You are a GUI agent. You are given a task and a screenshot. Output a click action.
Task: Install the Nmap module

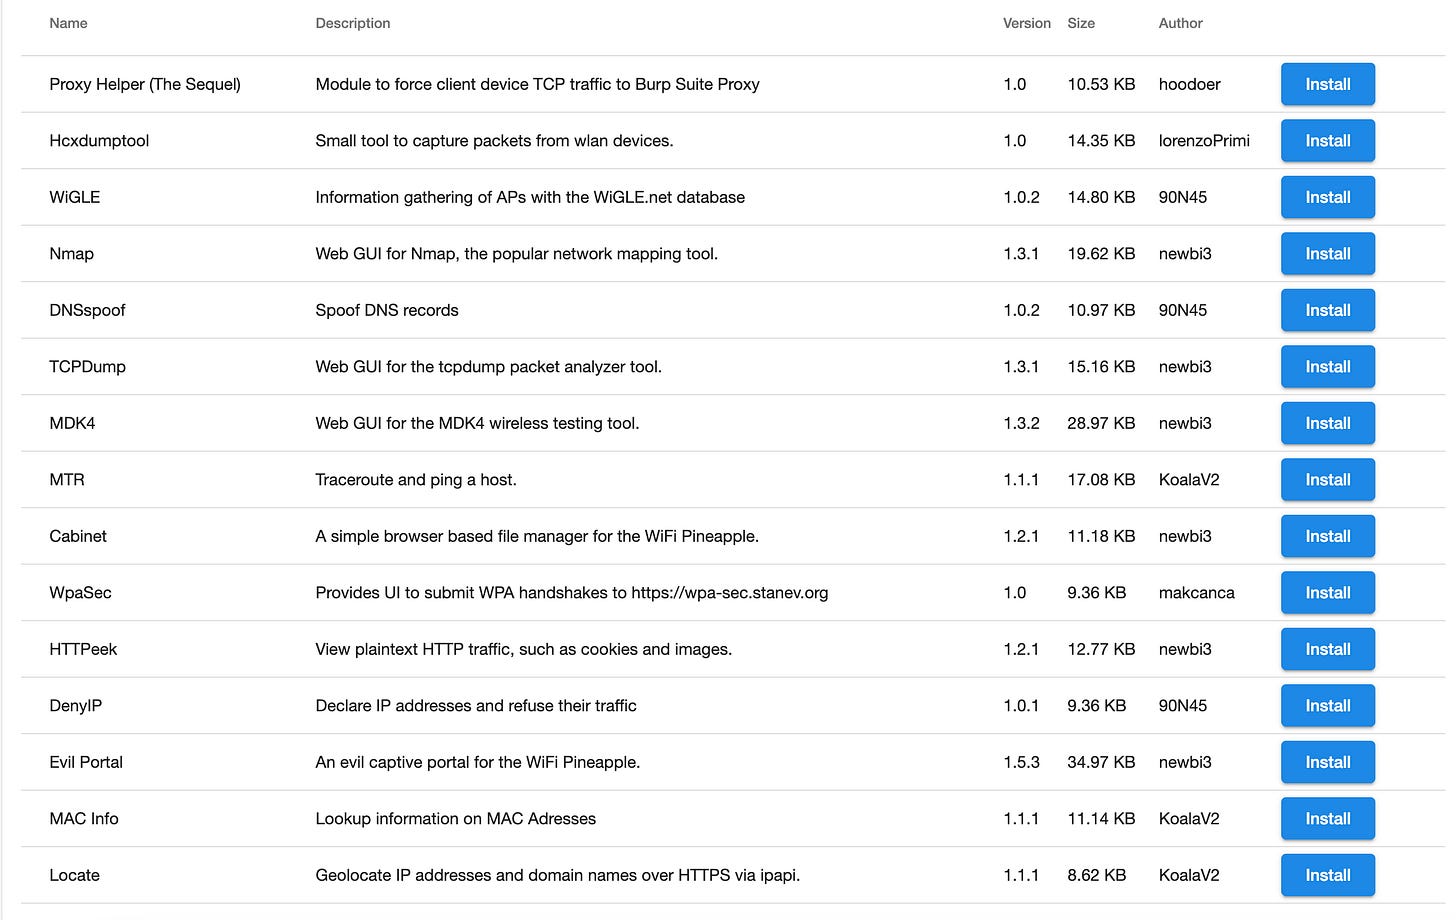click(x=1327, y=253)
